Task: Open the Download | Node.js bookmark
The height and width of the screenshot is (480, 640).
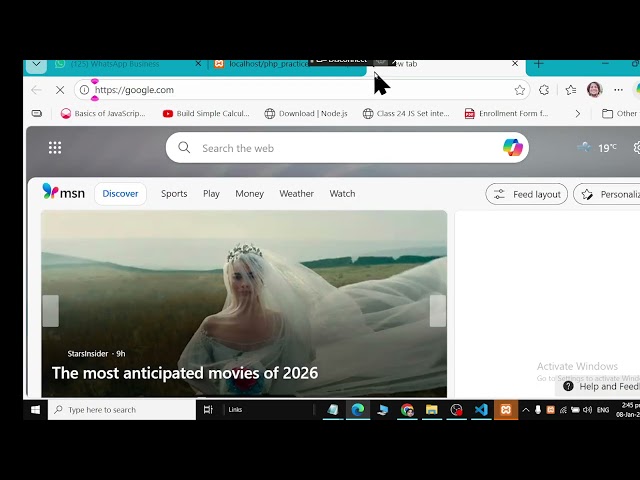Action: click(306, 114)
